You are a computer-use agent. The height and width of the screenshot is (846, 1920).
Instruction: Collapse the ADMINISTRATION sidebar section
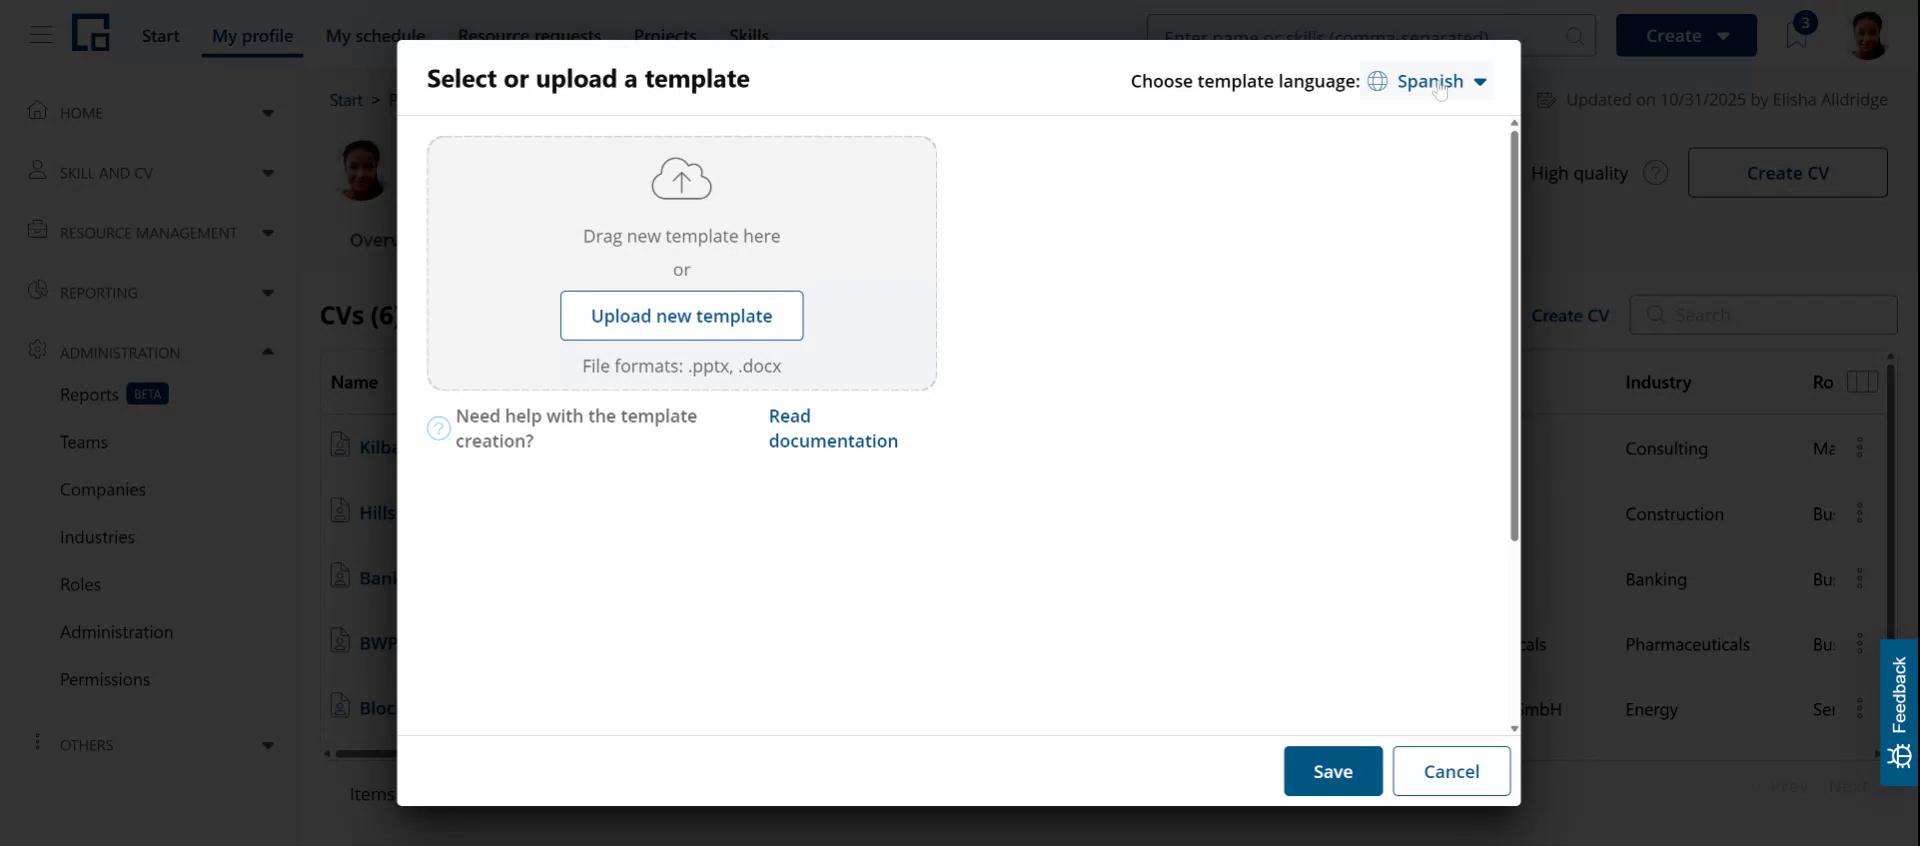click(268, 352)
